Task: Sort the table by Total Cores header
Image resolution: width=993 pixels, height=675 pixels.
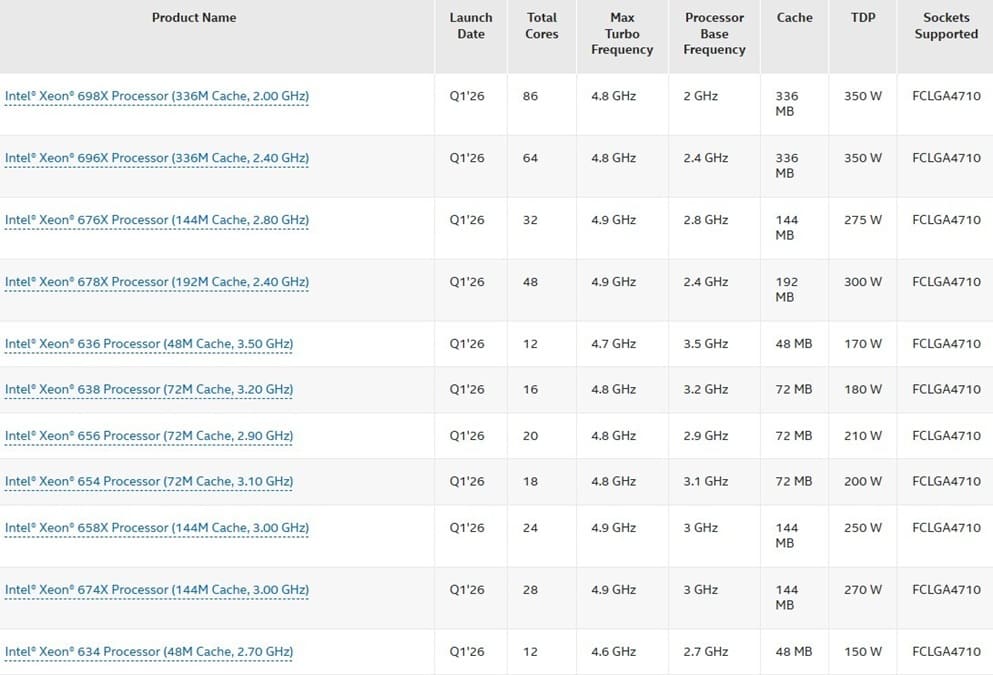Action: (542, 26)
